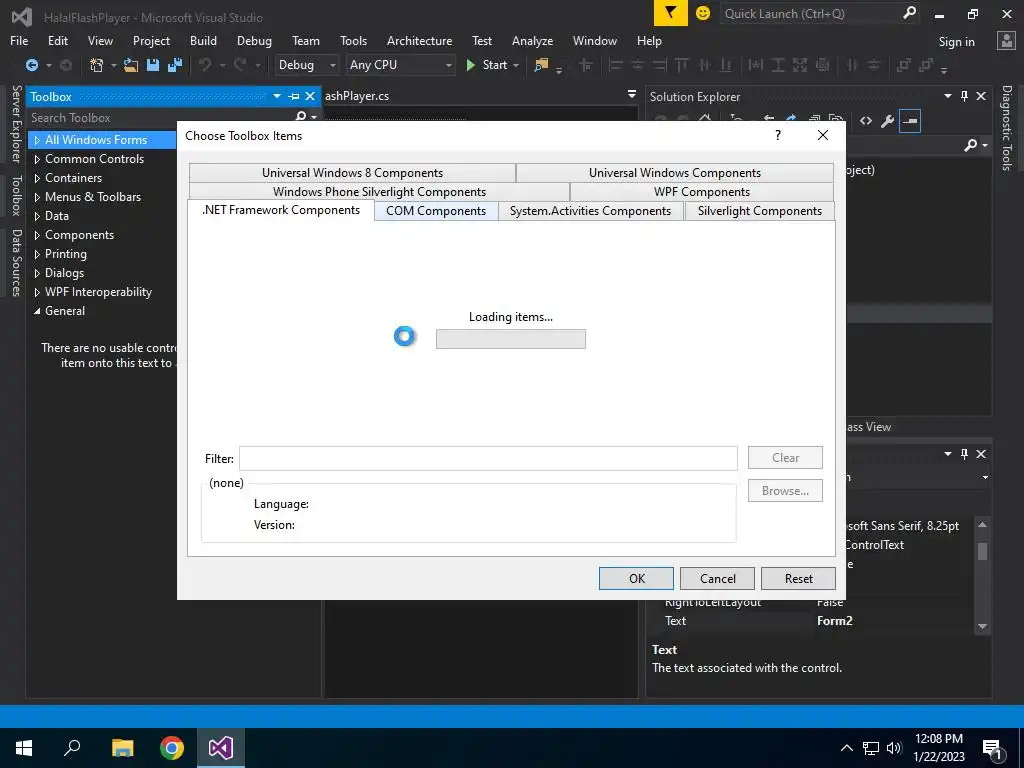This screenshot has width=1024, height=768.
Task: Click the Clear filter button
Action: (x=785, y=458)
